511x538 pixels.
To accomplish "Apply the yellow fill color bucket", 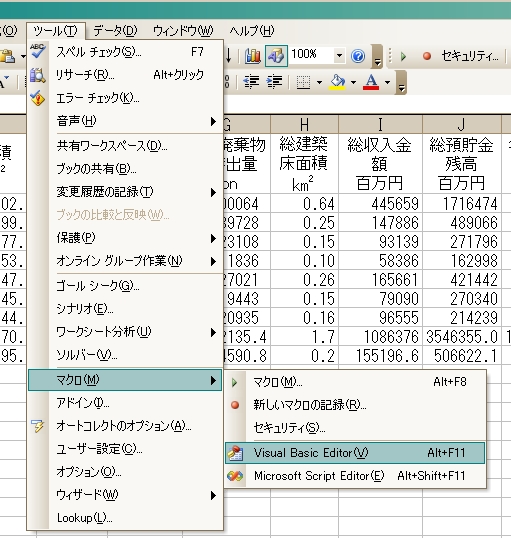I will pyautogui.click(x=337, y=82).
